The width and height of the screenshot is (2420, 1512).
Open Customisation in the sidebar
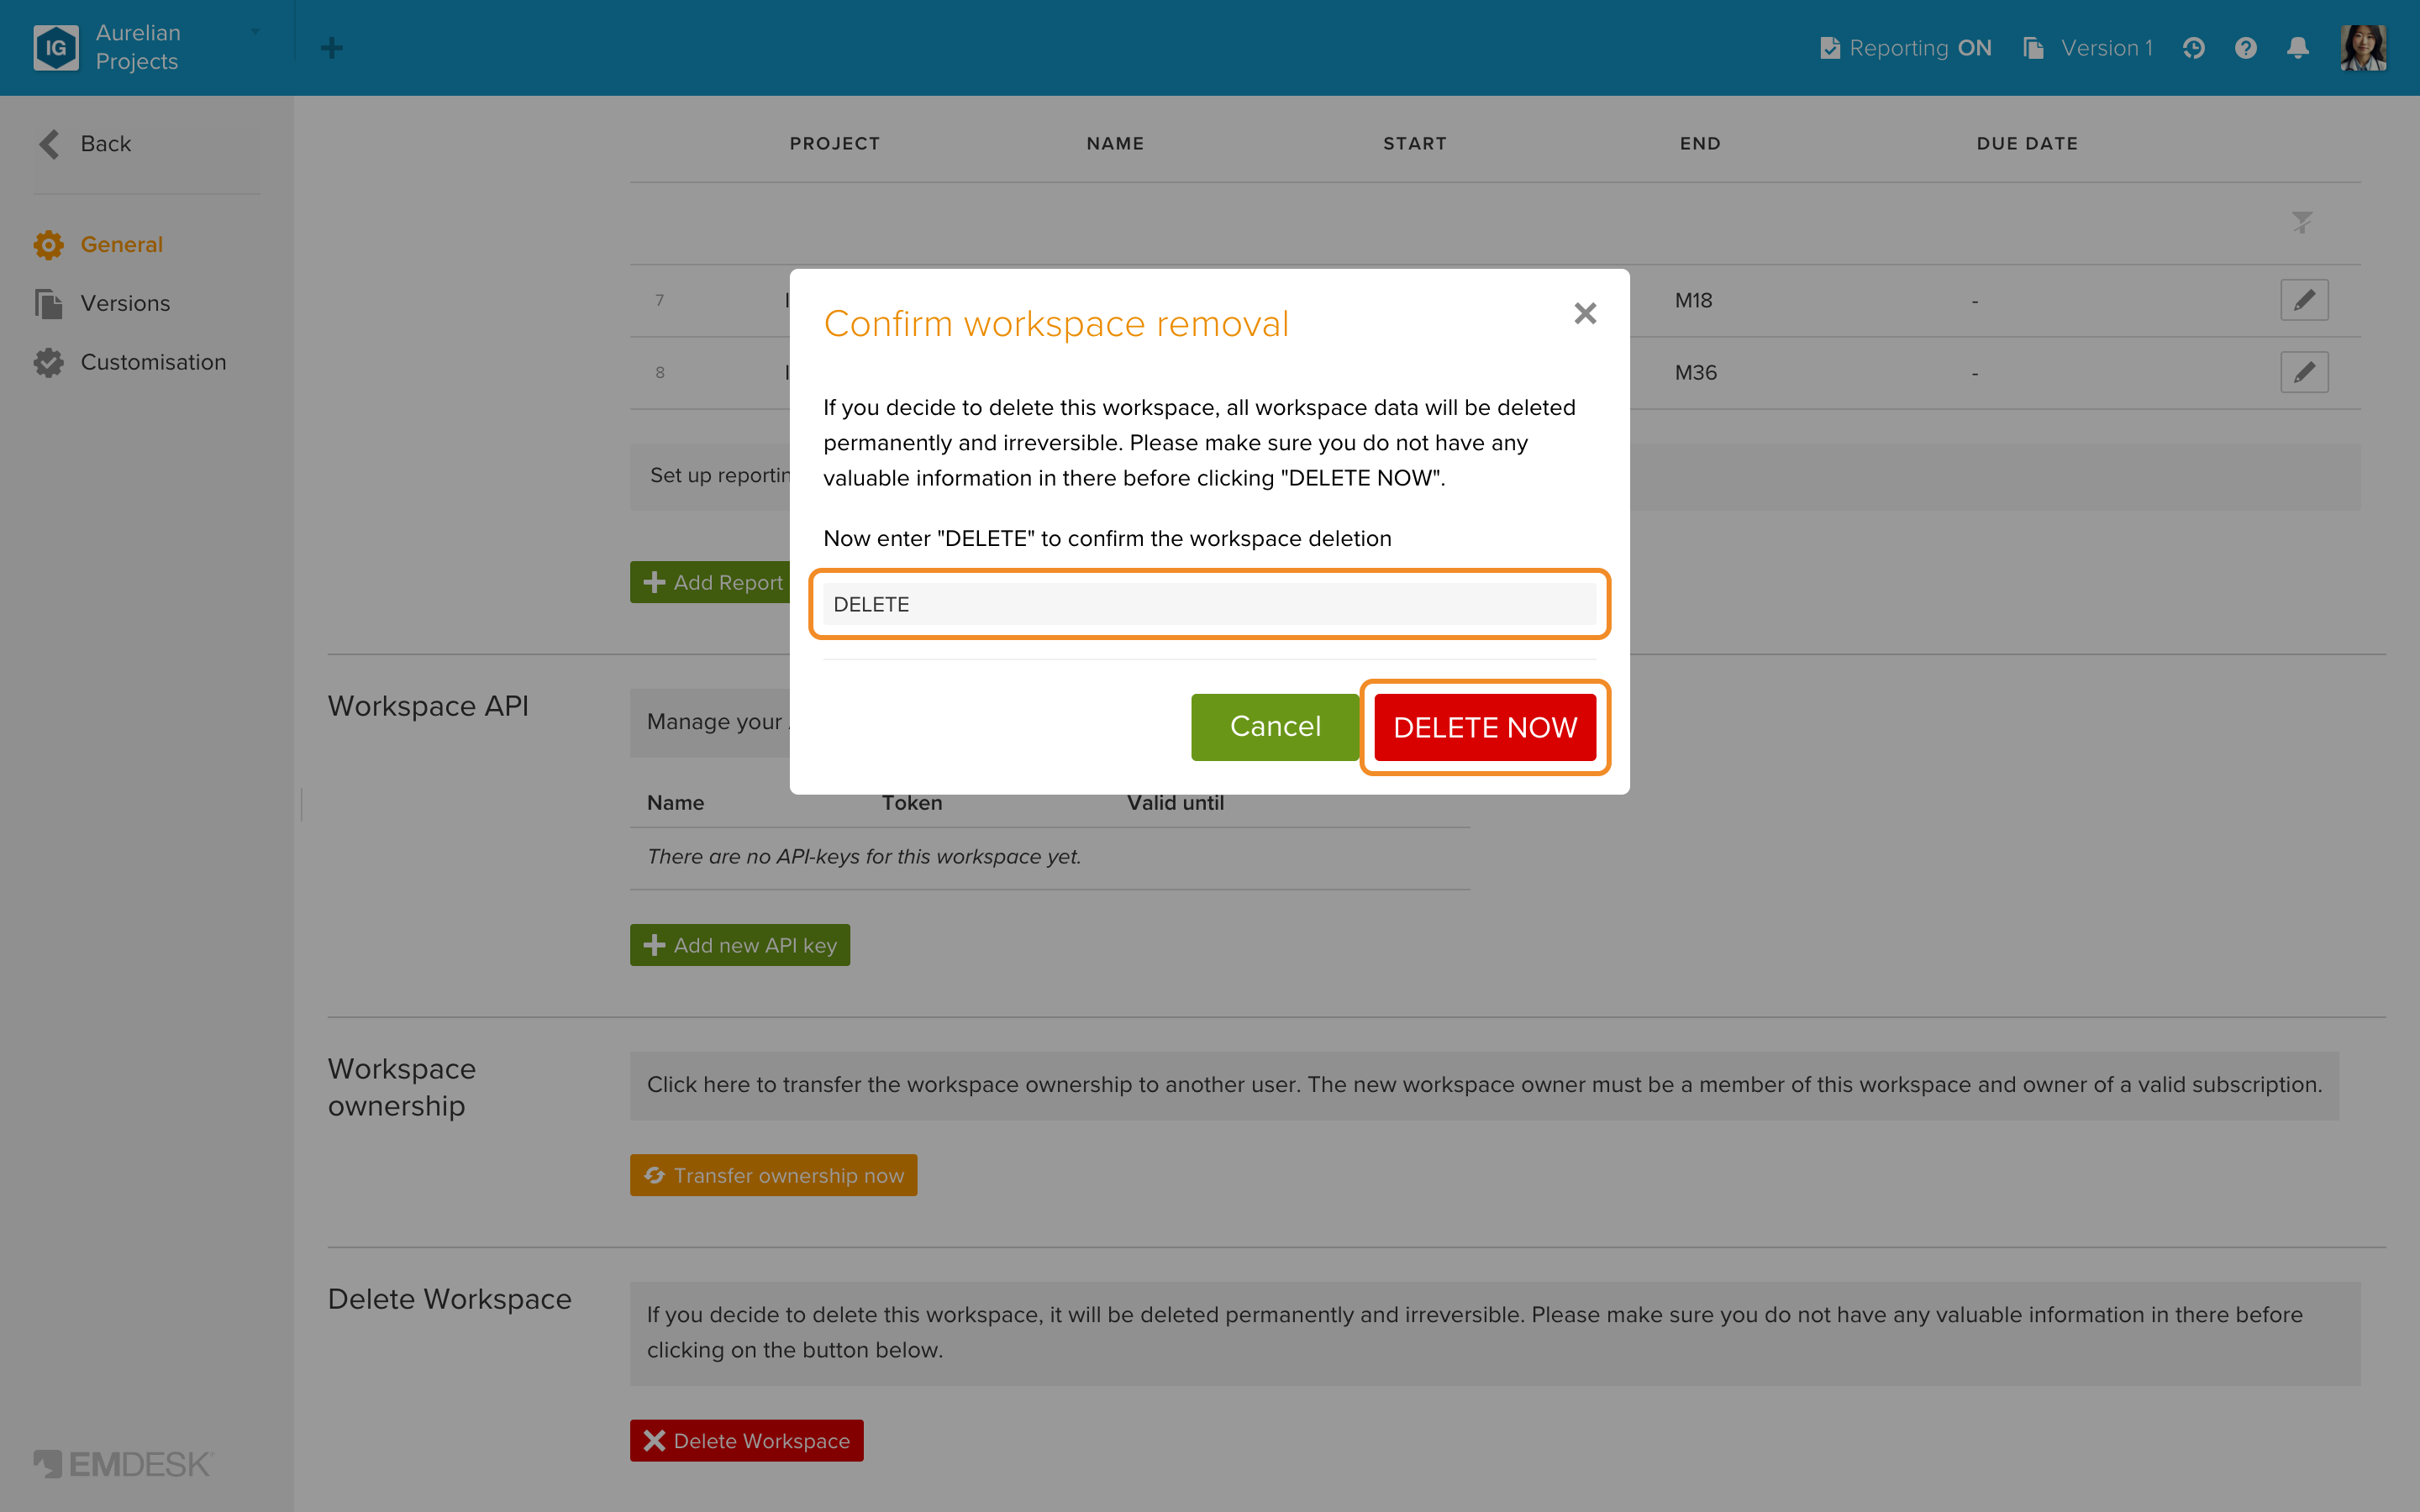[x=130, y=362]
